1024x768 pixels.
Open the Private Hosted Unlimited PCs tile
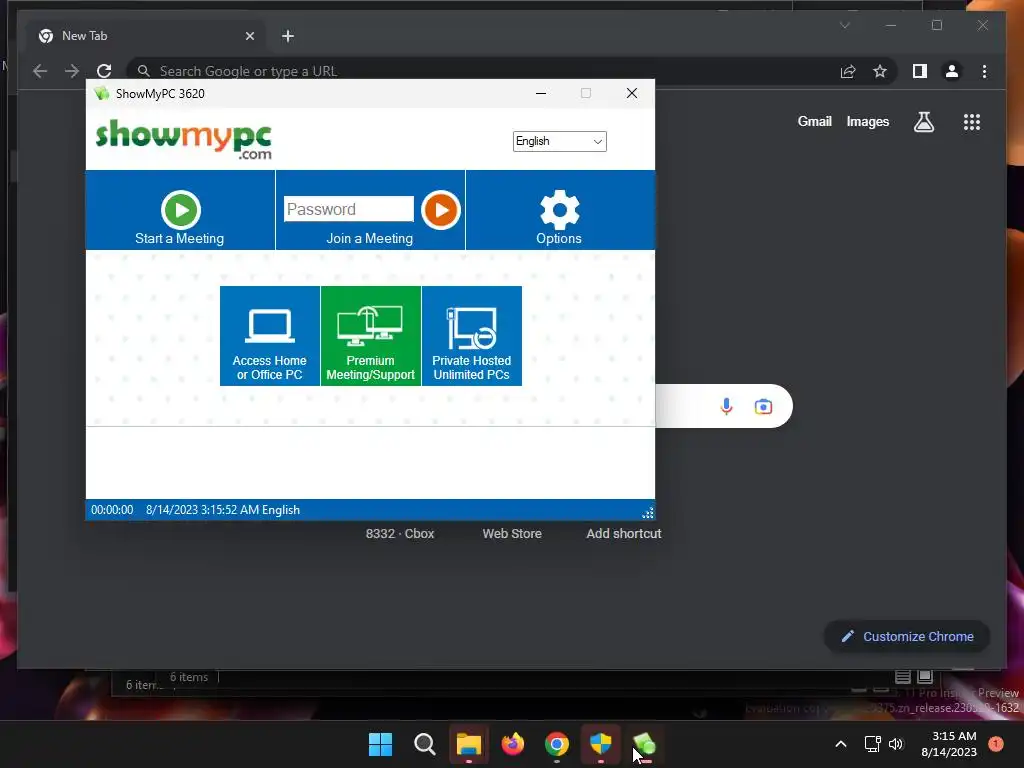472,336
